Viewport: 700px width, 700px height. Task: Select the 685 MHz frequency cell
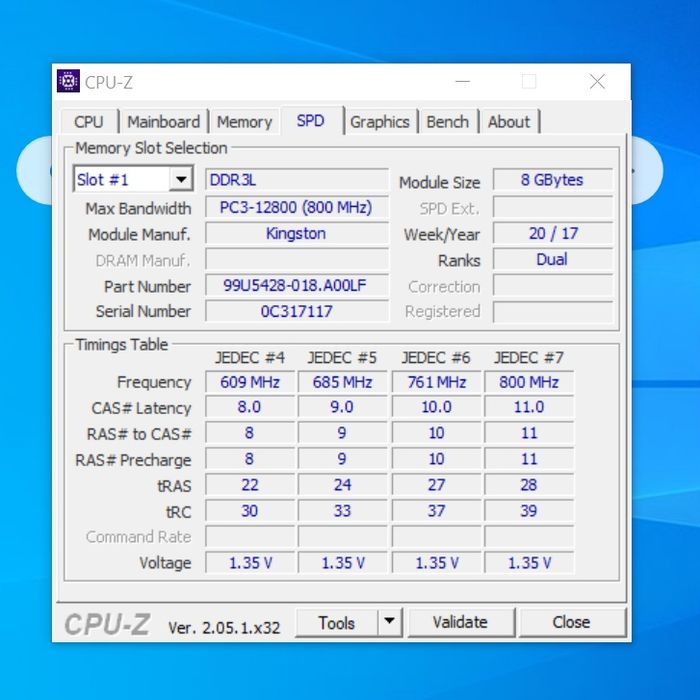[x=342, y=382]
